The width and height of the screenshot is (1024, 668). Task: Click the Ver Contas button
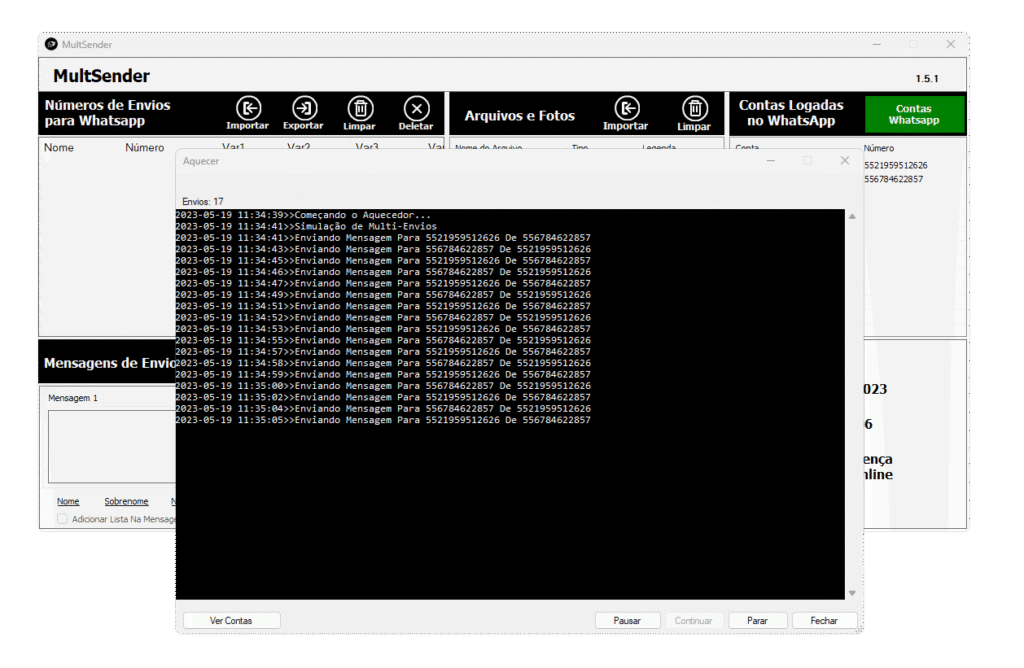pos(231,620)
